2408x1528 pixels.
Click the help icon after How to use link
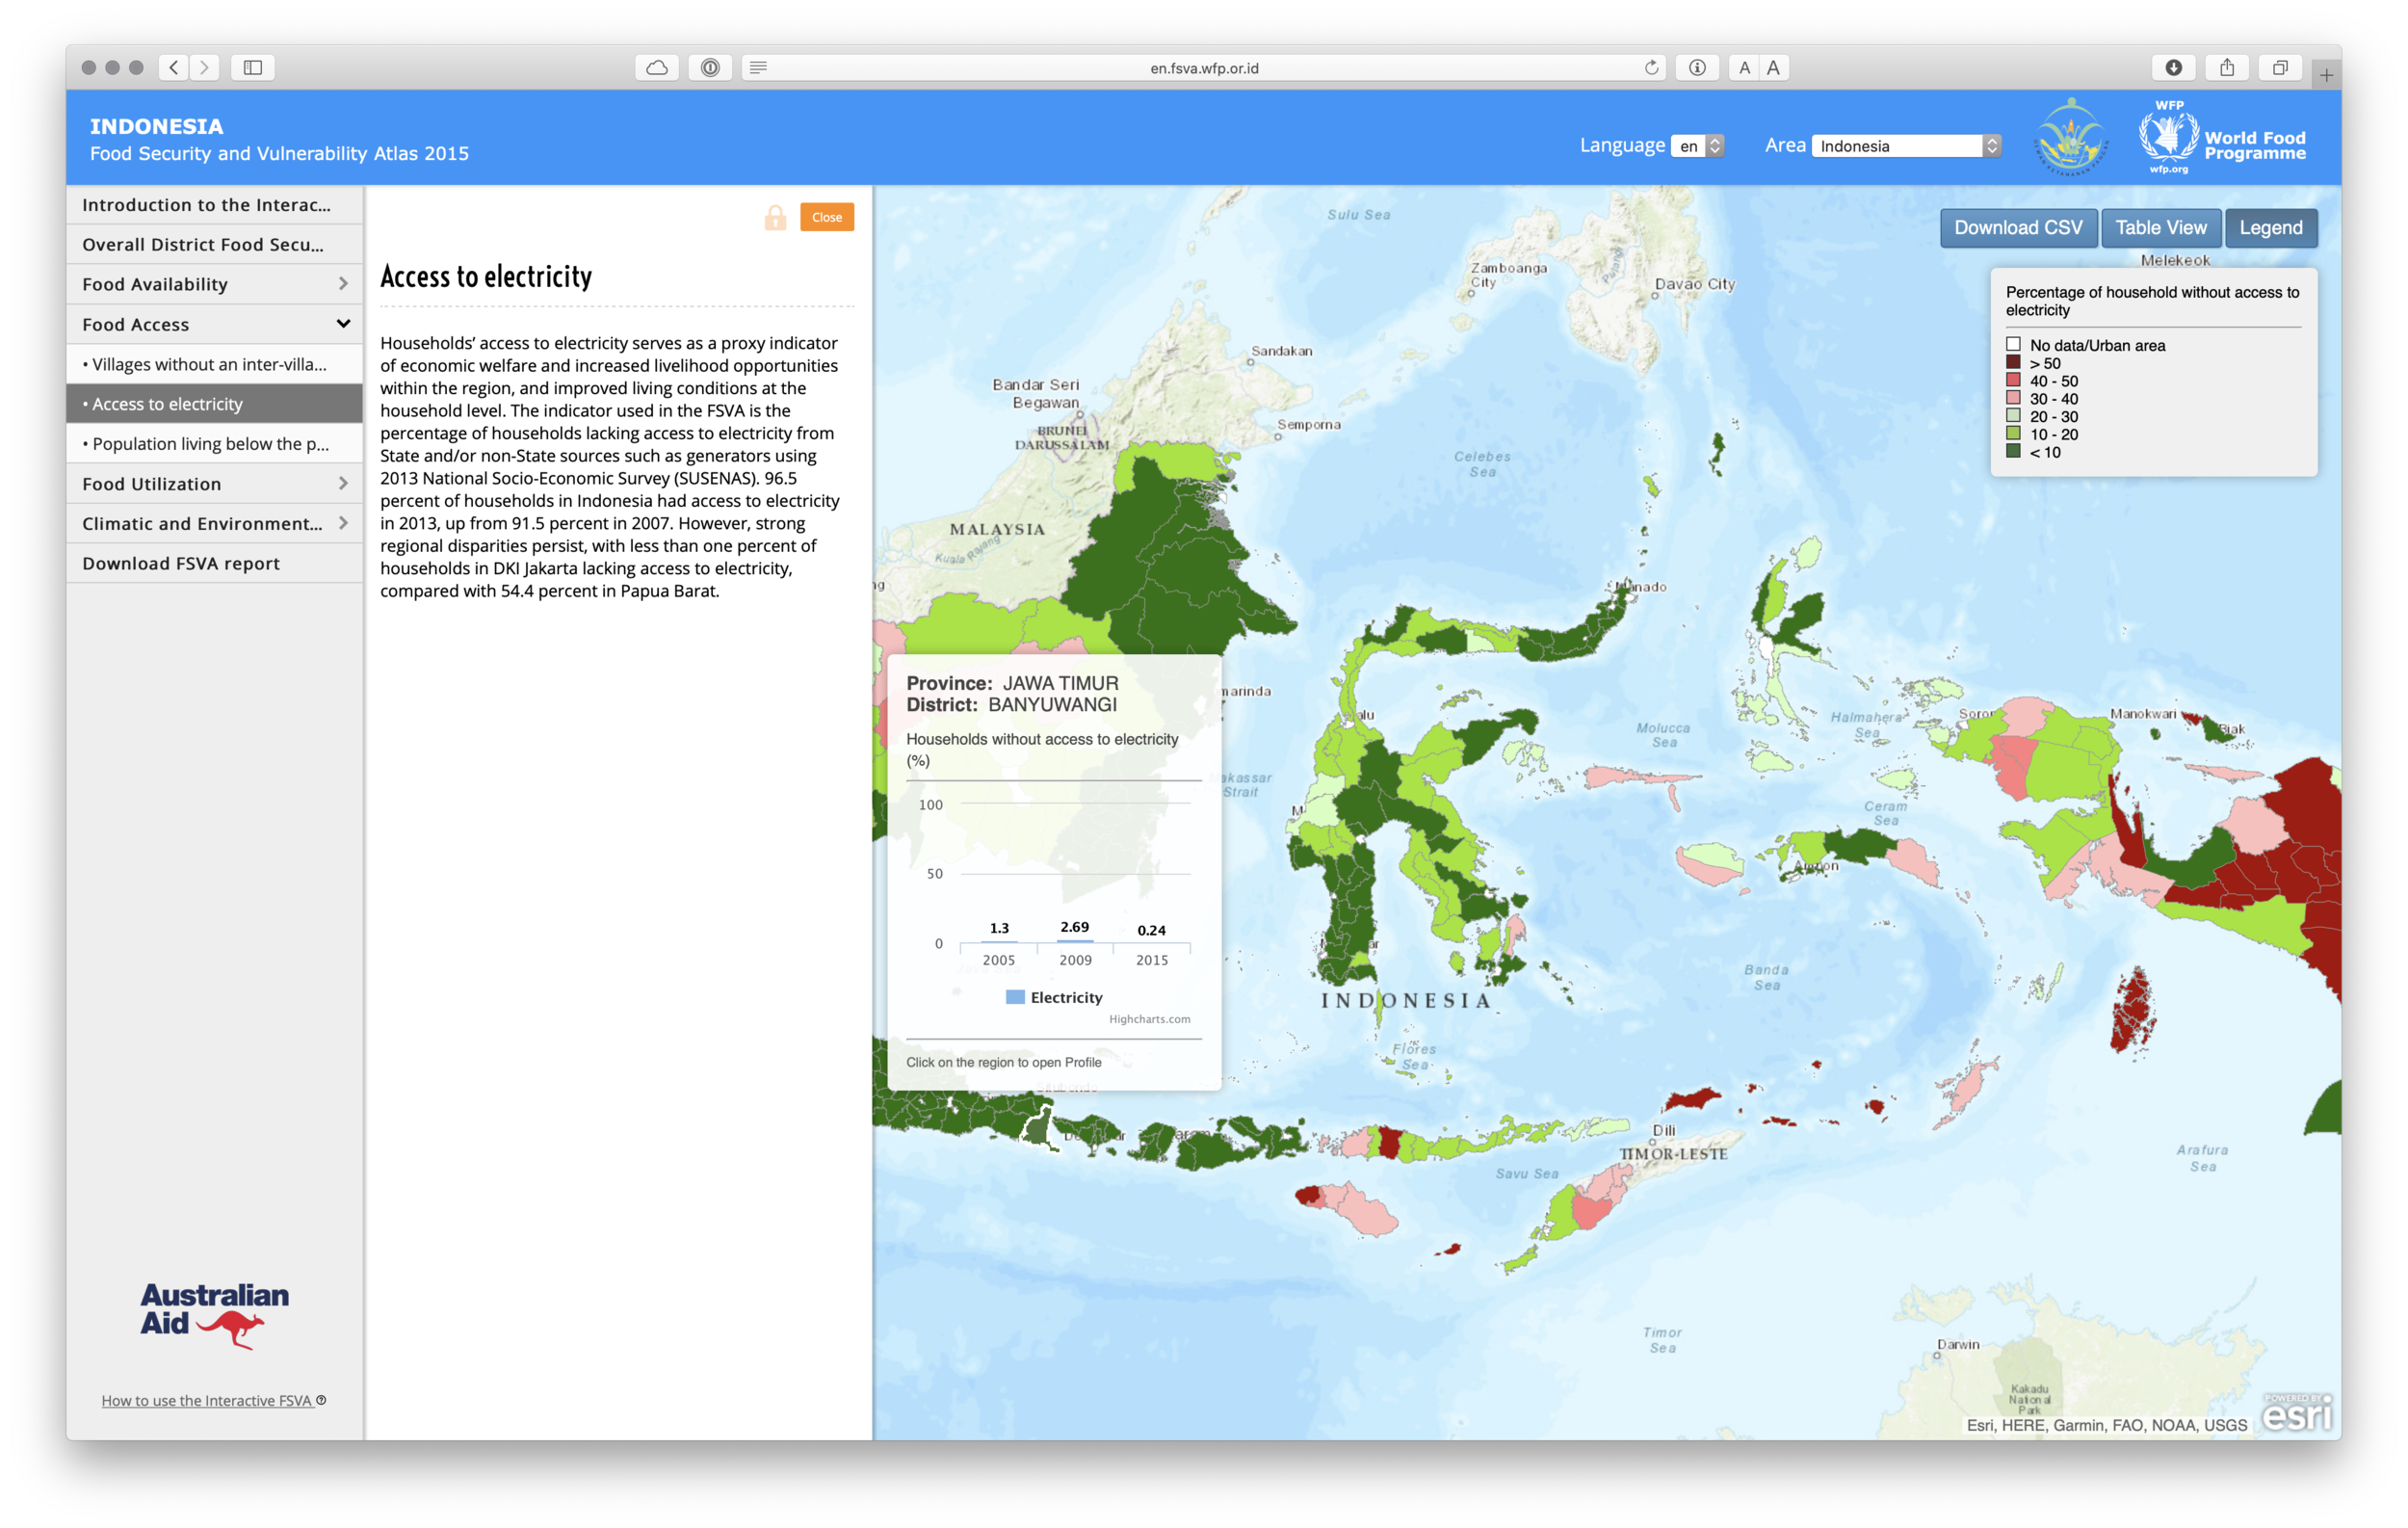[321, 1399]
